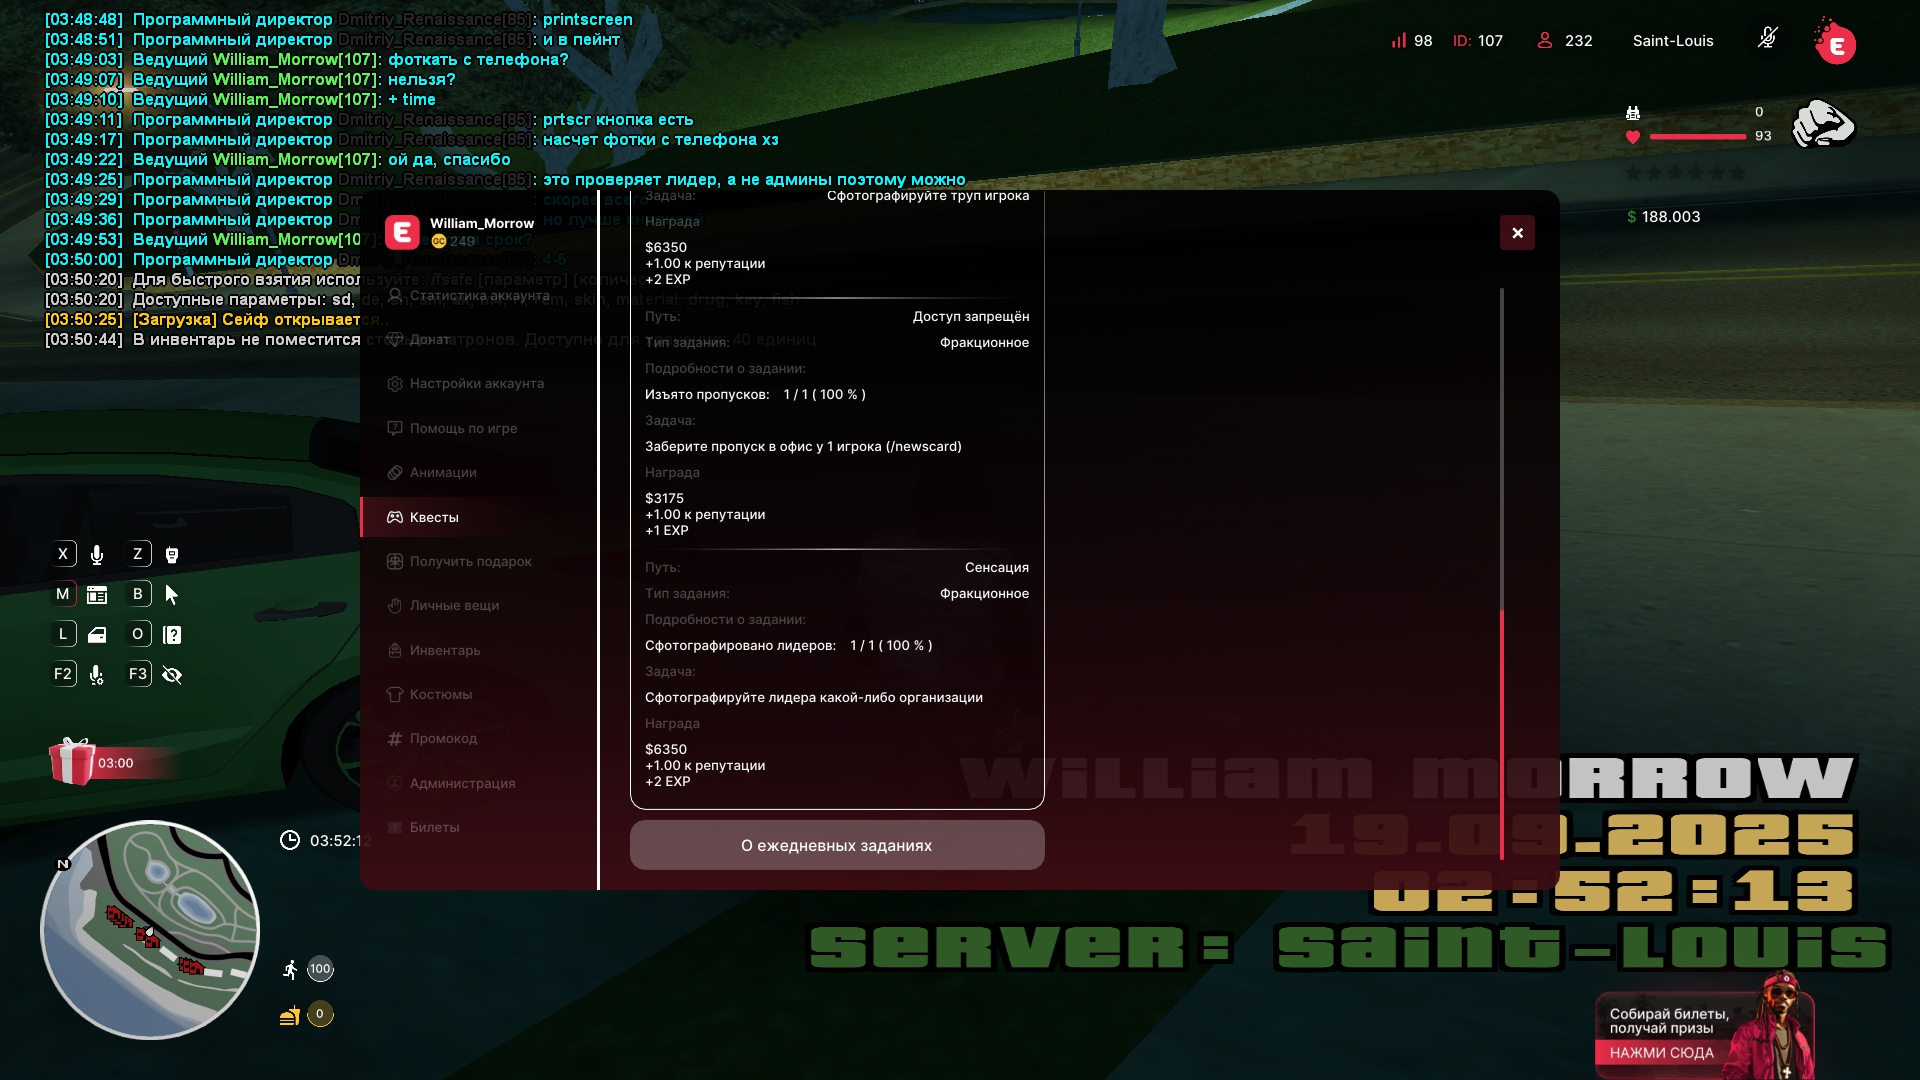Click the car door lock icon by L
This screenshot has height=1080, width=1920.
[97, 635]
